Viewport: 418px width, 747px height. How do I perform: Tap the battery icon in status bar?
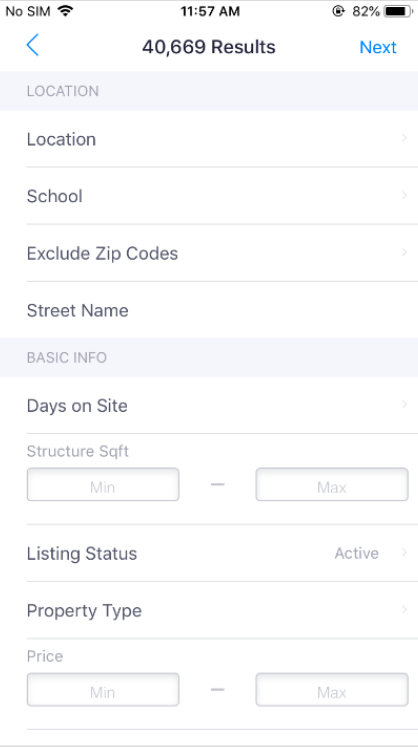coord(398,11)
